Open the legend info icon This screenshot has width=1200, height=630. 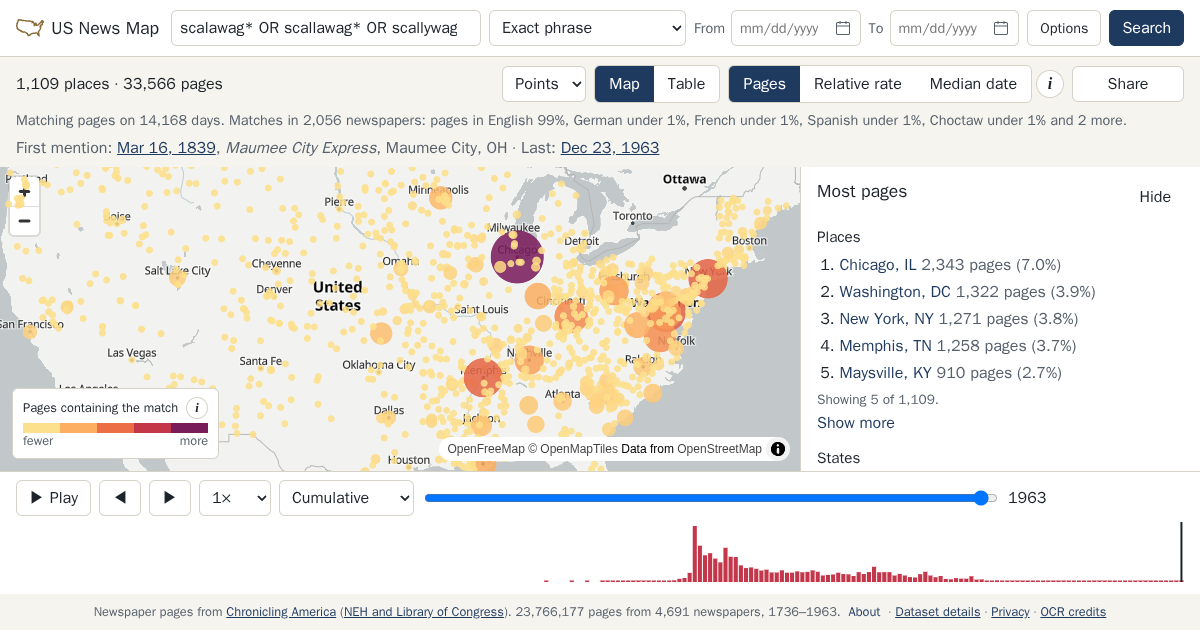click(x=197, y=408)
